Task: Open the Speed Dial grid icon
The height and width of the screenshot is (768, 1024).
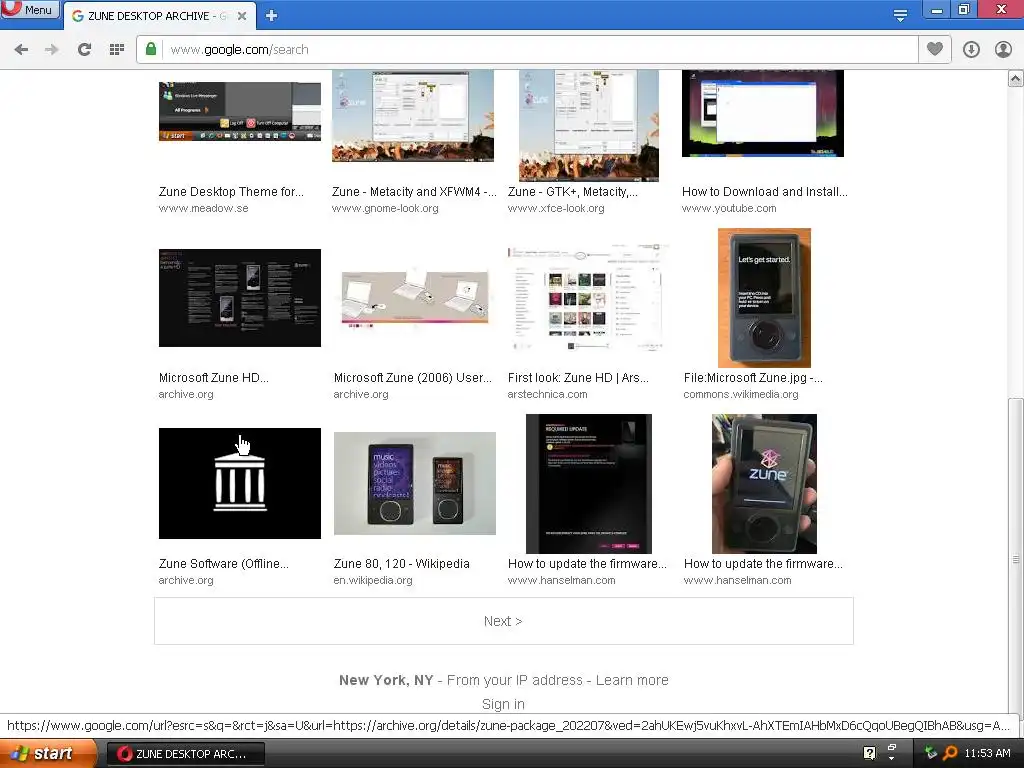Action: click(117, 50)
